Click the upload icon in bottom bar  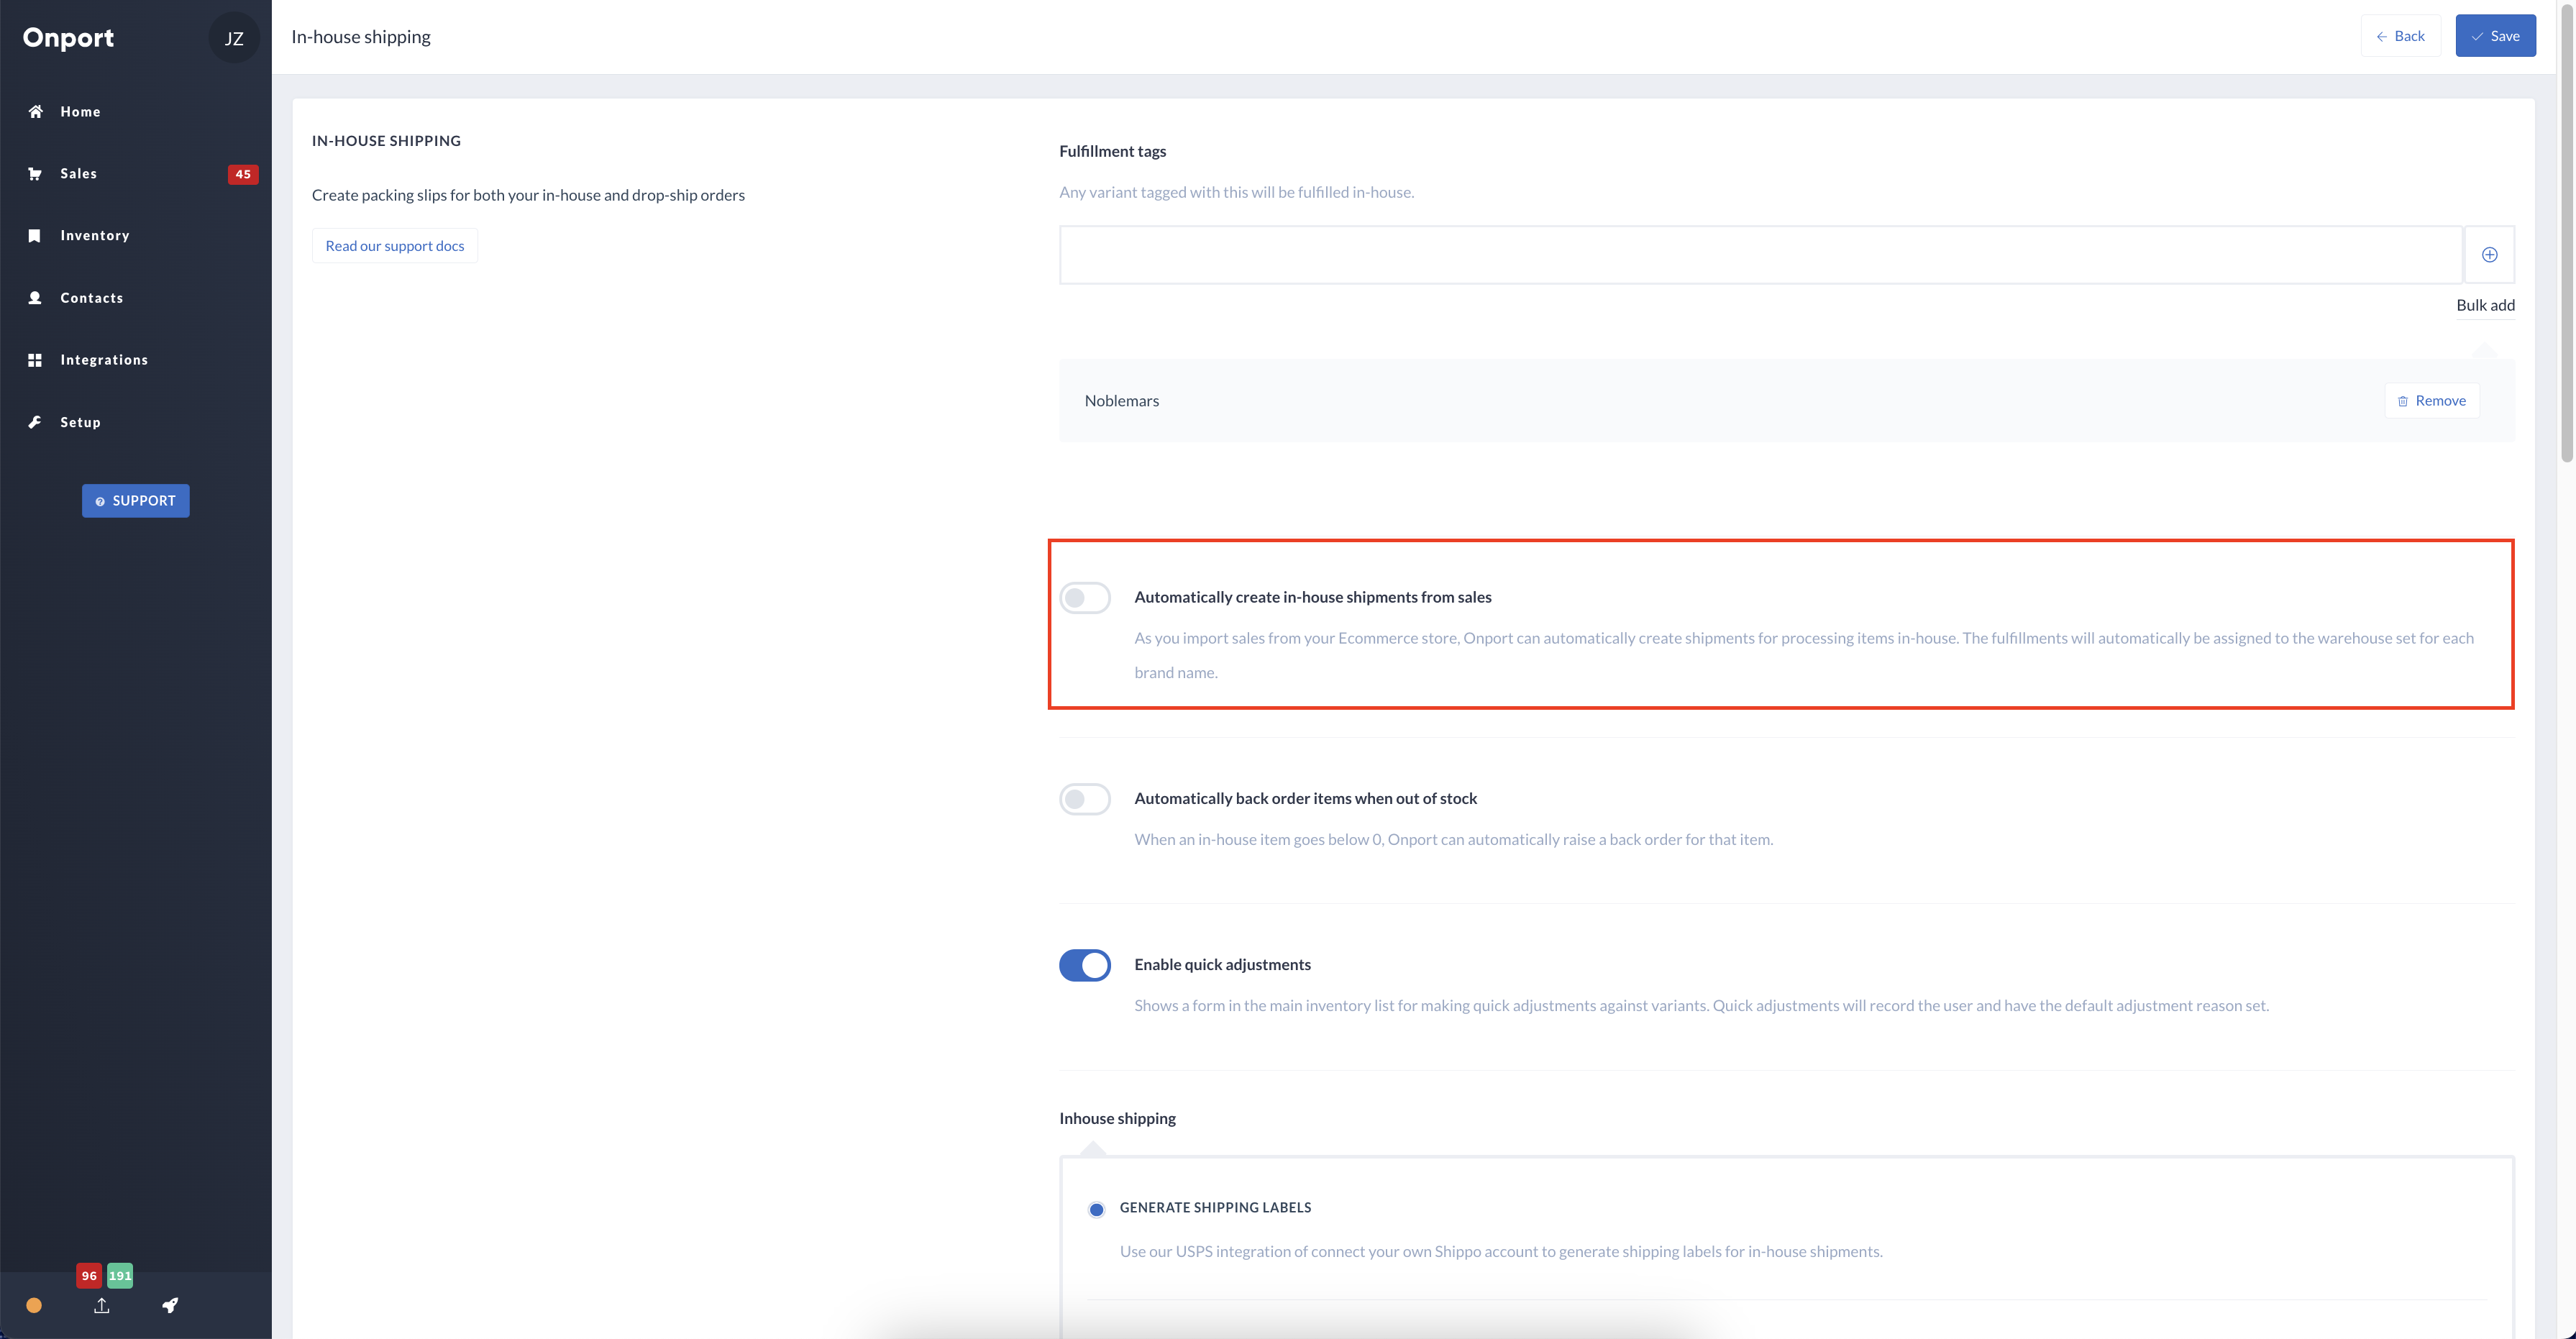(102, 1305)
